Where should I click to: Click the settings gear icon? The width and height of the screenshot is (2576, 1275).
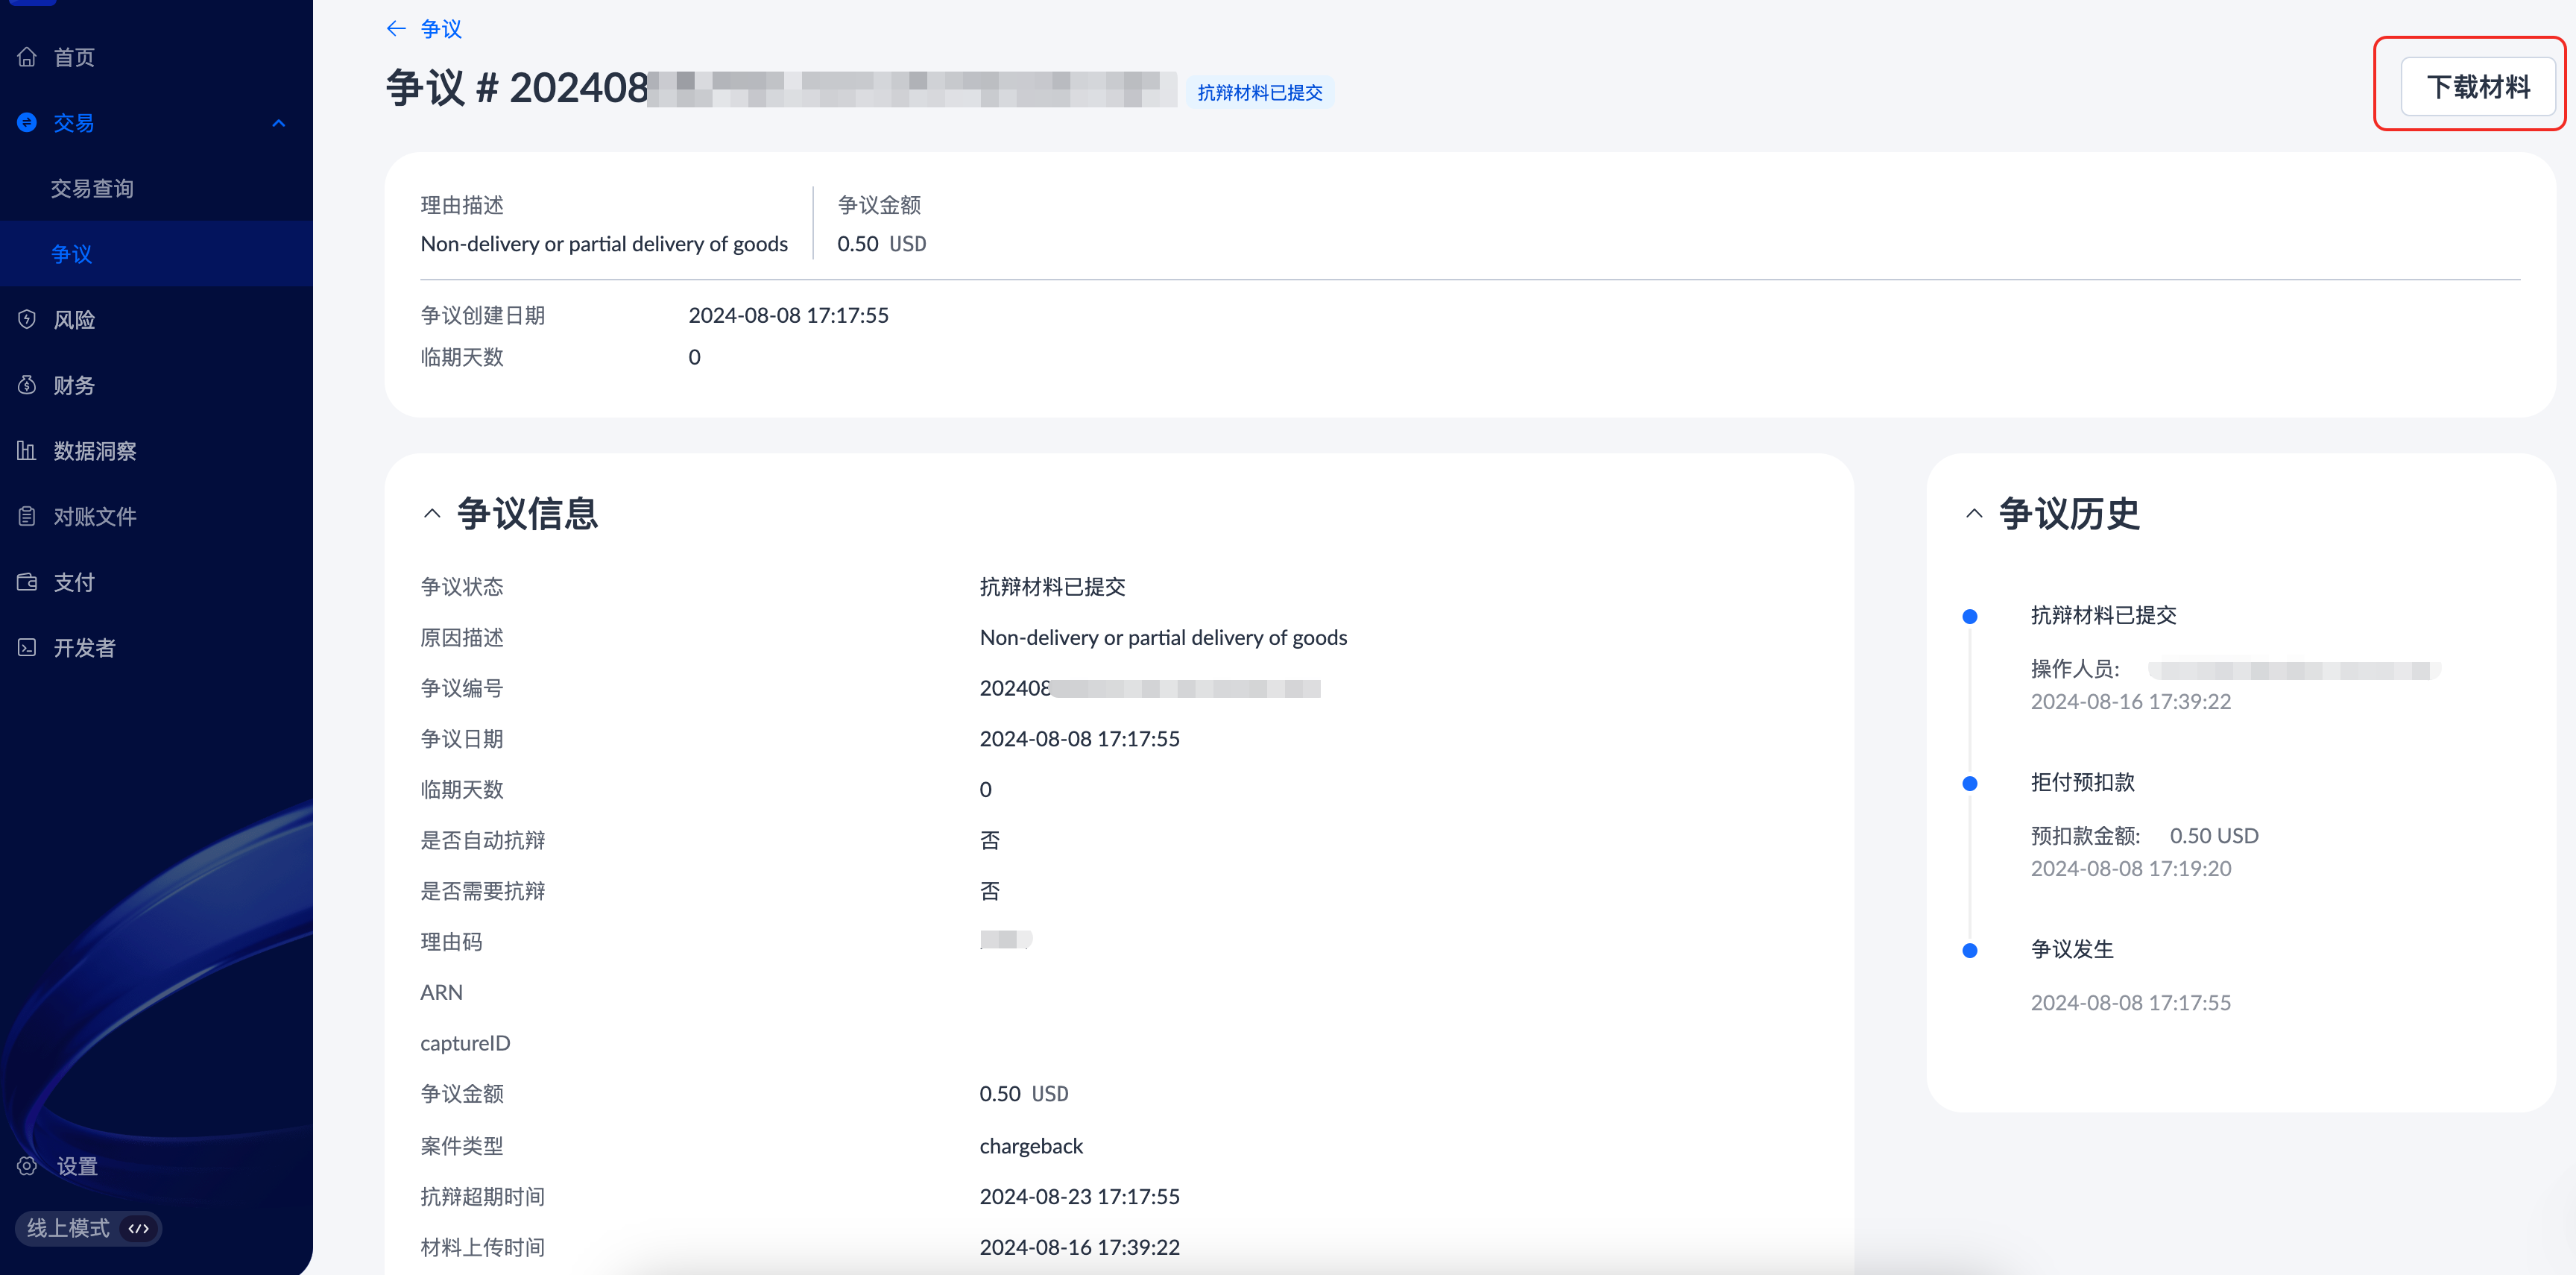(27, 1165)
